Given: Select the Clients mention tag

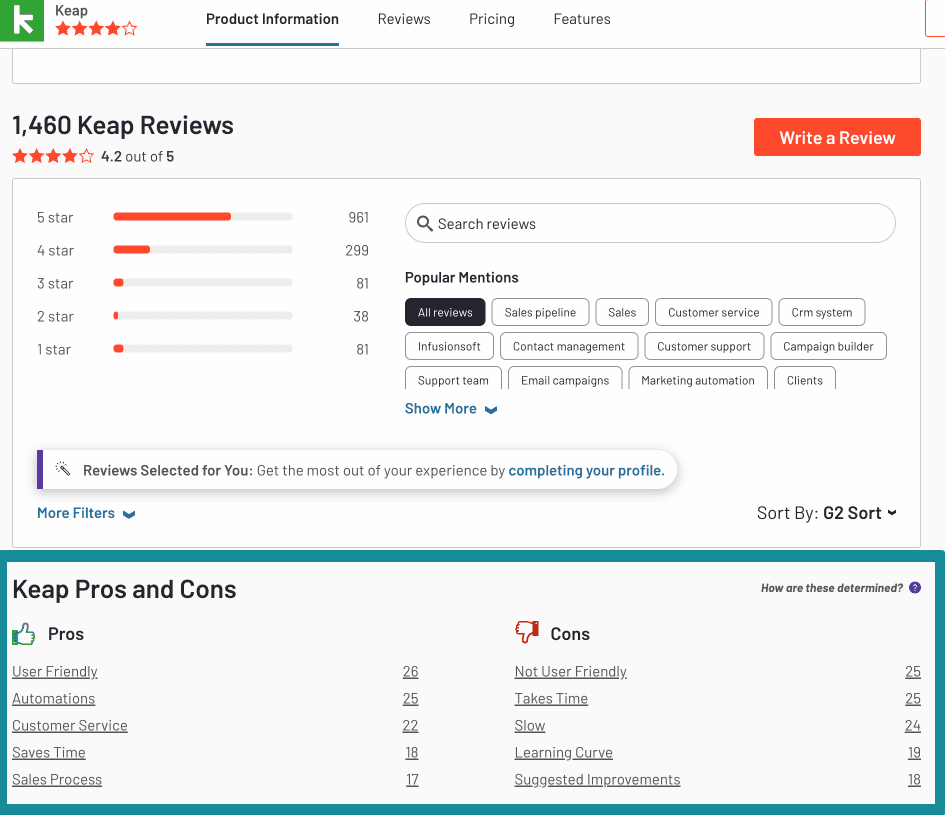Looking at the screenshot, I should click(x=805, y=379).
